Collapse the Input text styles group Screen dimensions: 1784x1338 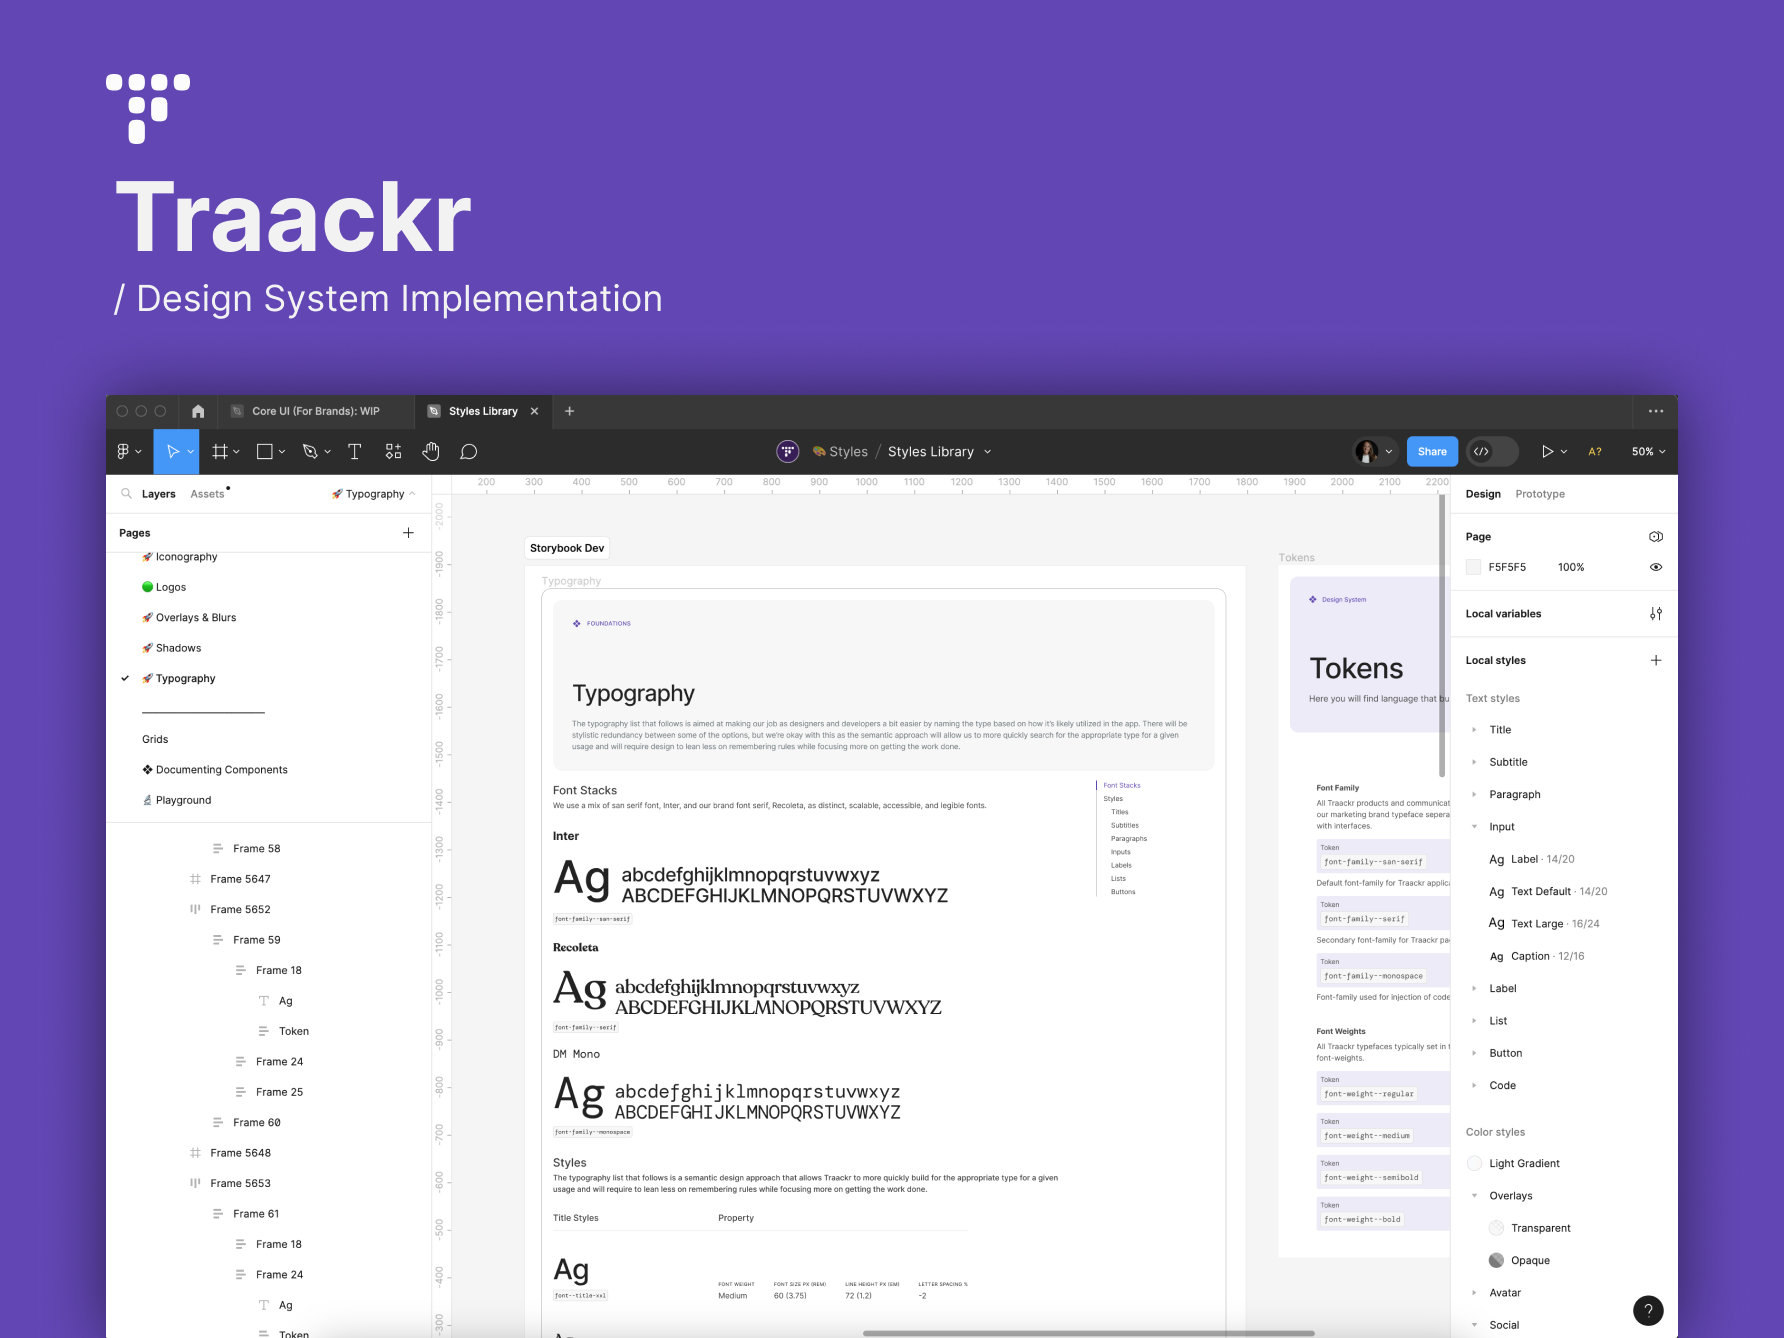tap(1474, 827)
